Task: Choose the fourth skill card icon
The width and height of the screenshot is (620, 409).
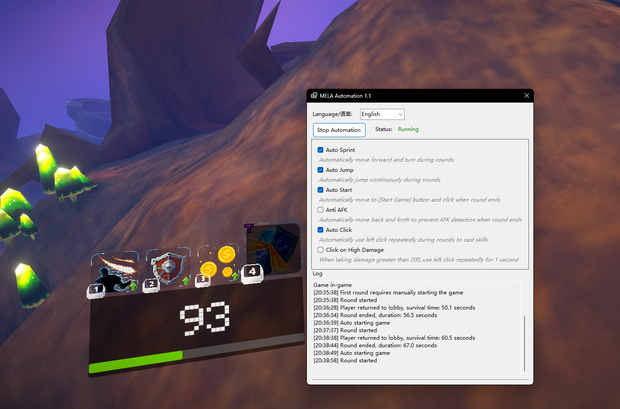Action: [273, 249]
